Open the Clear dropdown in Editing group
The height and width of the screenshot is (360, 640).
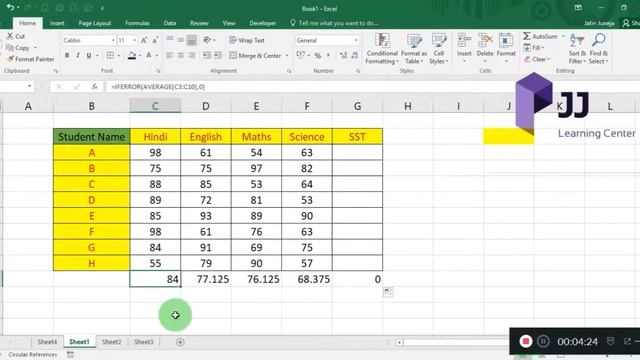537,59
